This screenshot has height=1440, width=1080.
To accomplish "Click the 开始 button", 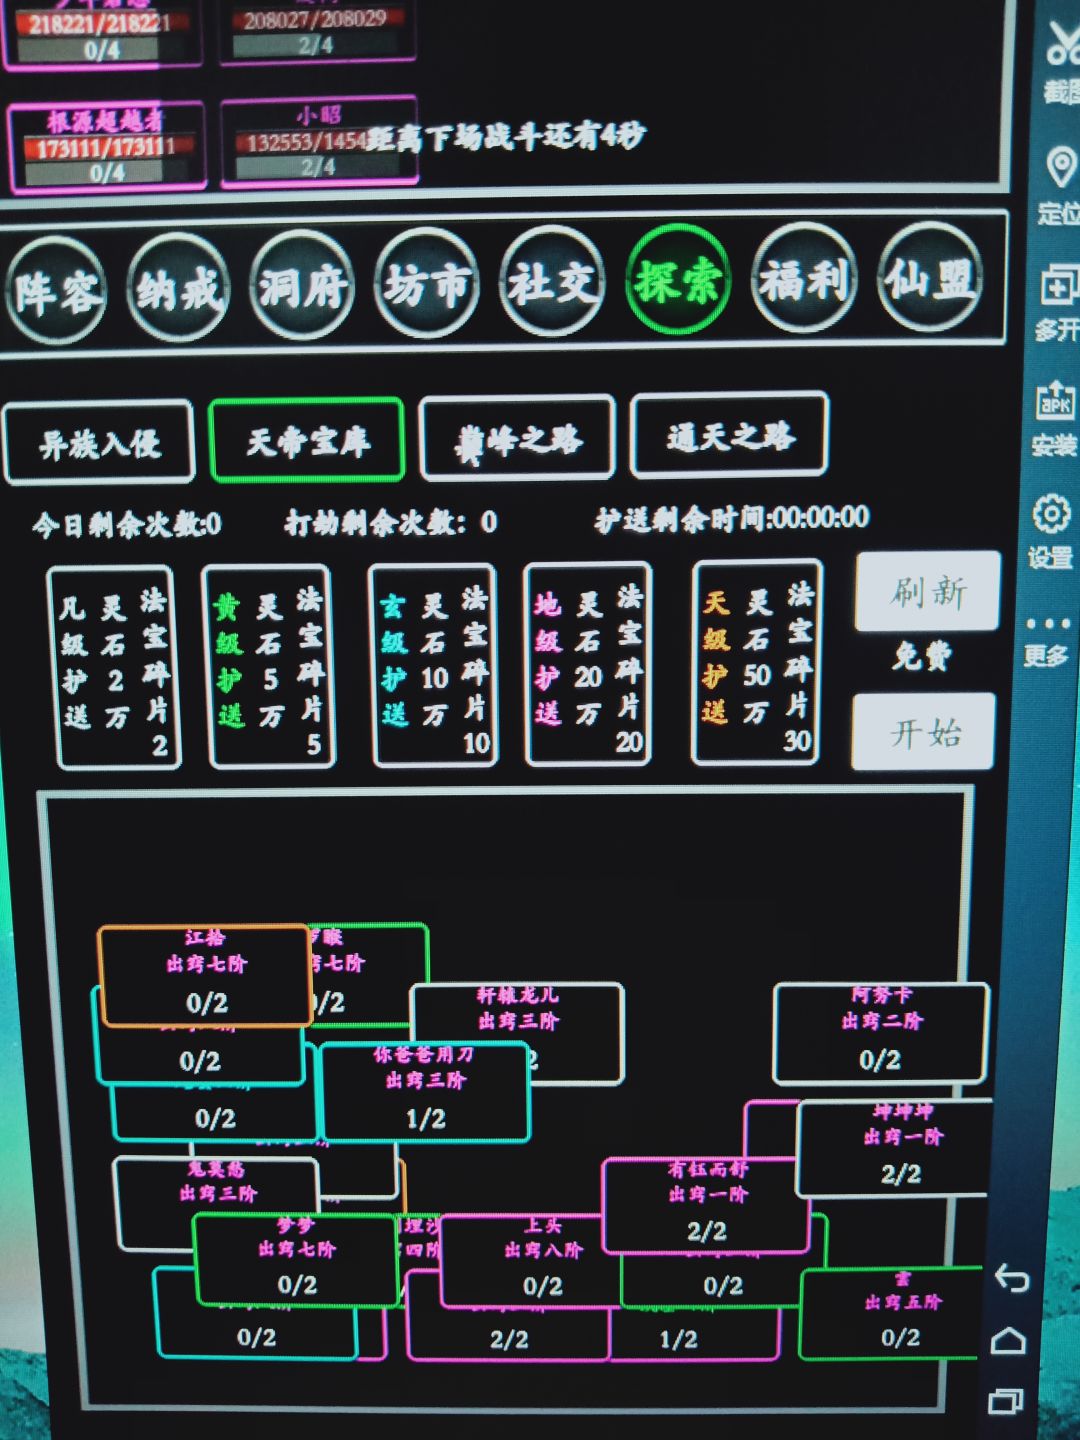I will coord(924,731).
